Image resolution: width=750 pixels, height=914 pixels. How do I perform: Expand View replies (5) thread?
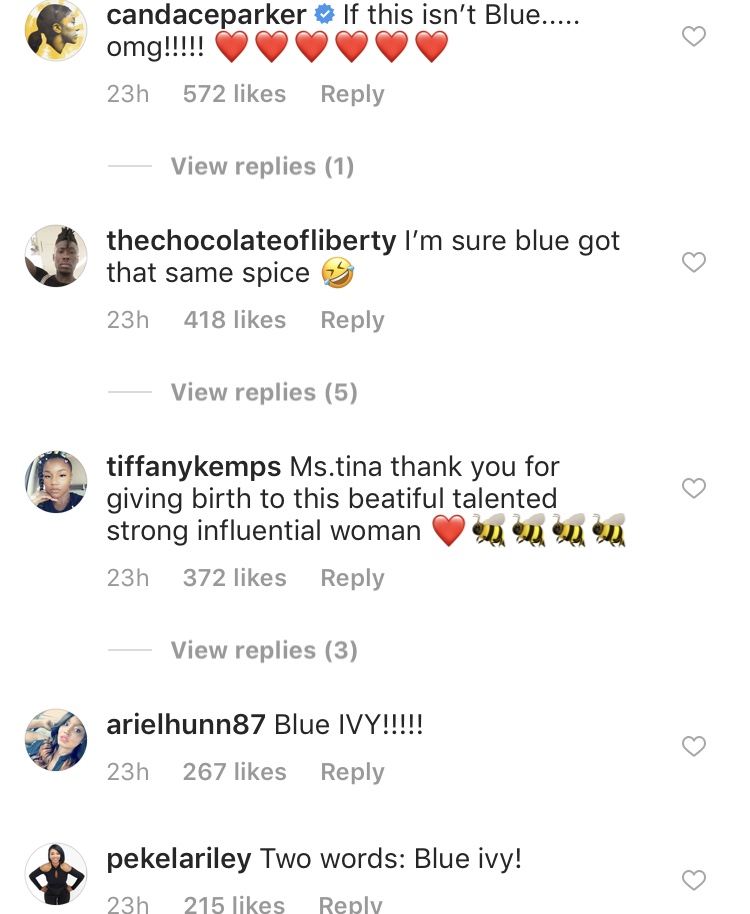pos(263,392)
